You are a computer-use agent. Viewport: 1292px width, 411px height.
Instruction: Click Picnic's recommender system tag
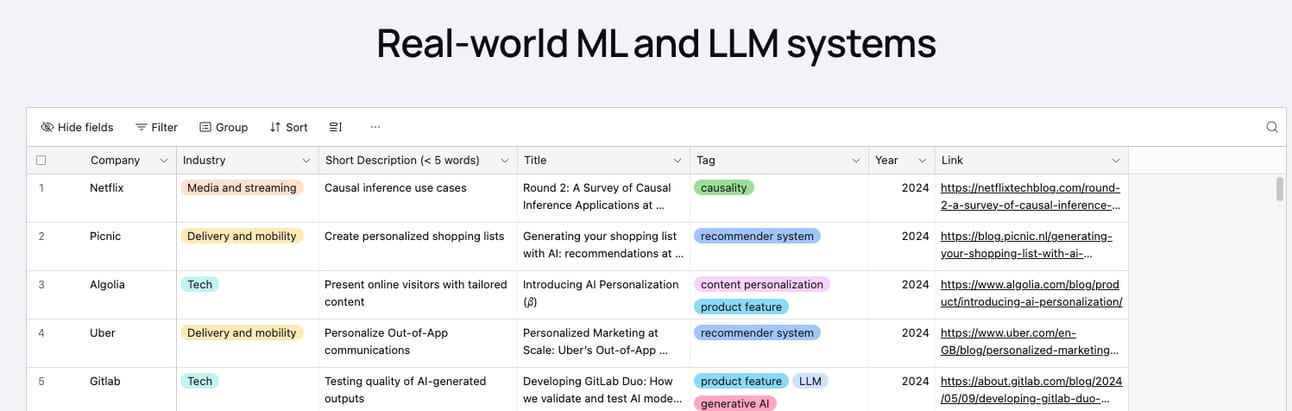757,236
